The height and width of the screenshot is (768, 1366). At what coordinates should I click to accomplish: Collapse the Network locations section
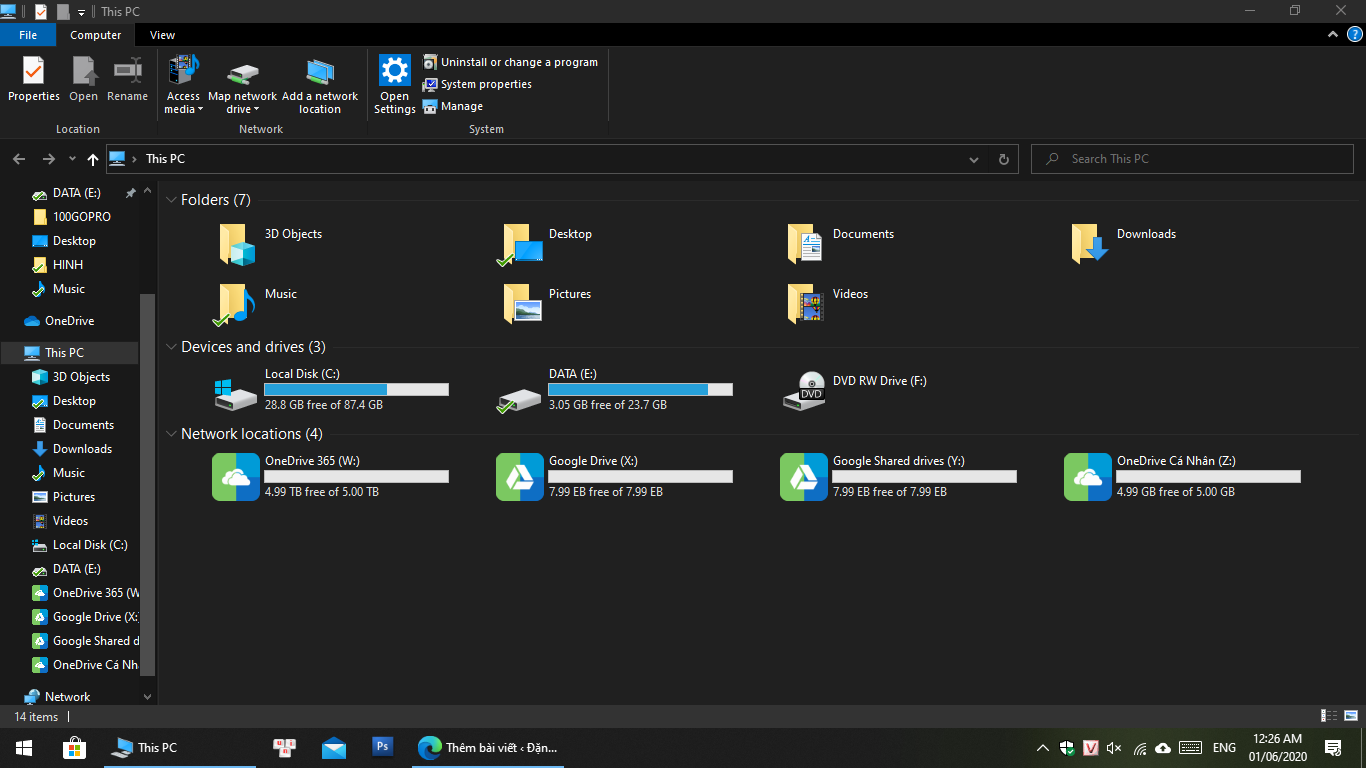coord(171,433)
